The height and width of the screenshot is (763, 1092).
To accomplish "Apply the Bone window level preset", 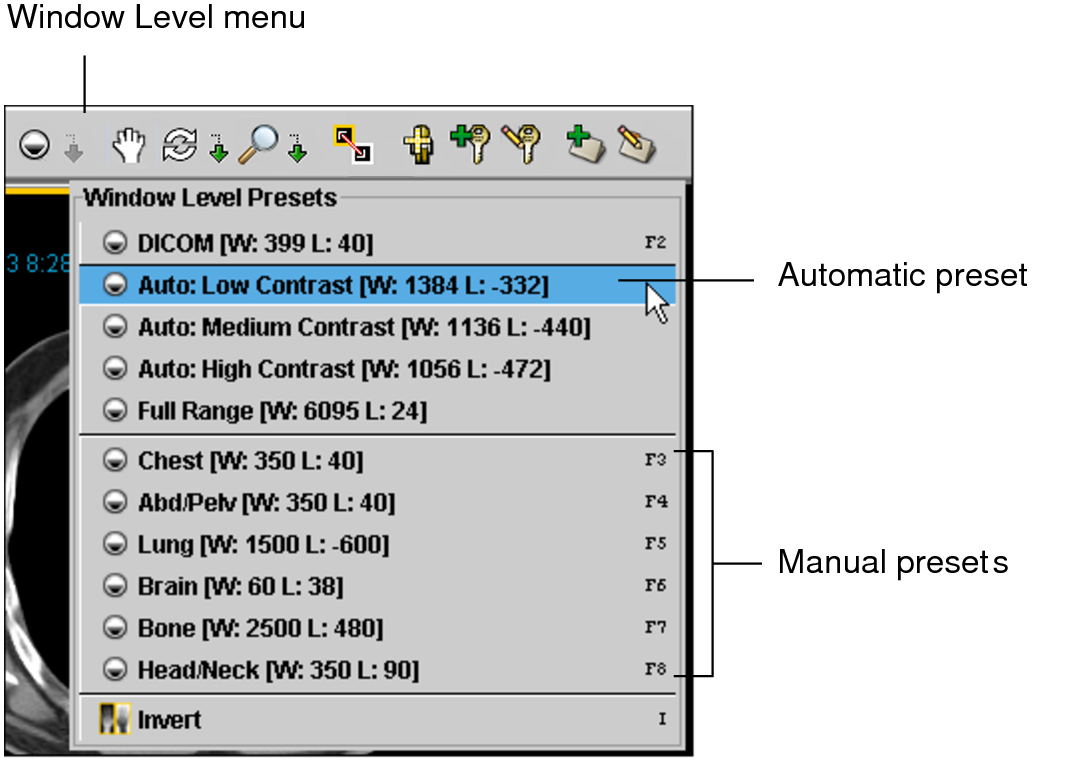I will tap(260, 628).
